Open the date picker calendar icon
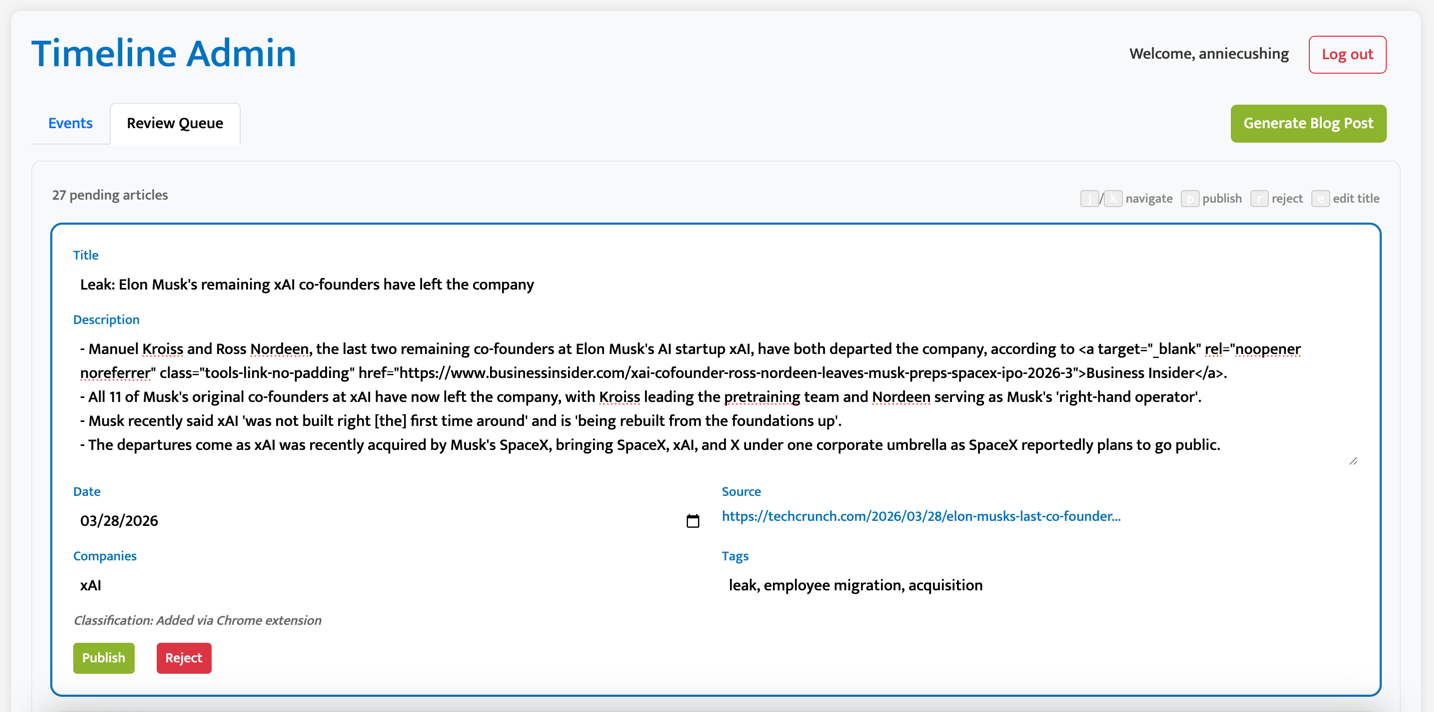This screenshot has width=1434, height=712. point(692,521)
